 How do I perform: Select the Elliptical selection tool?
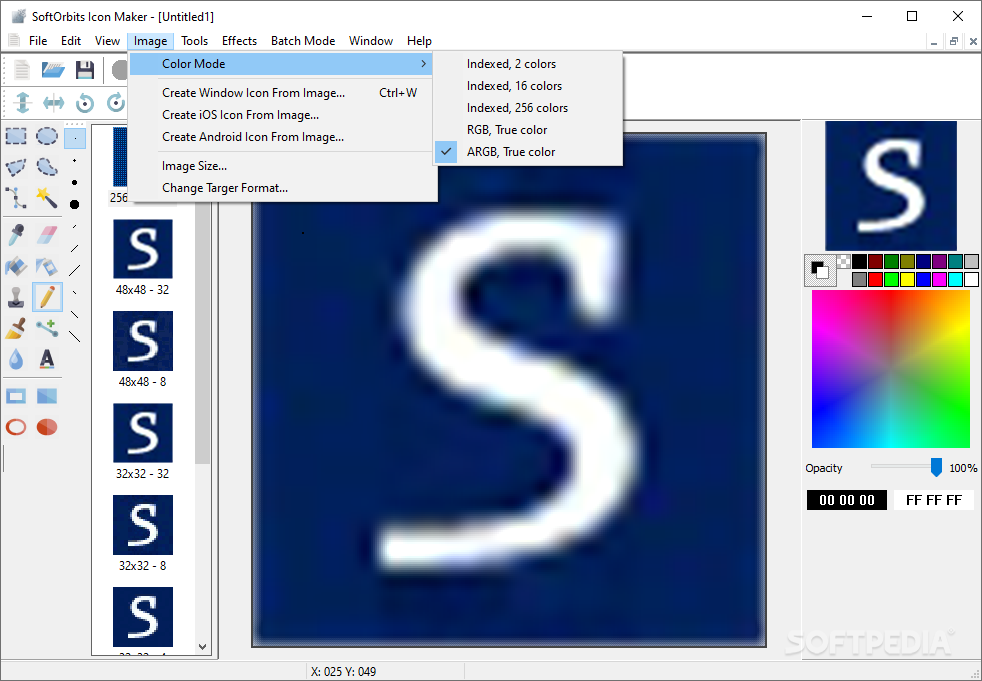47,136
